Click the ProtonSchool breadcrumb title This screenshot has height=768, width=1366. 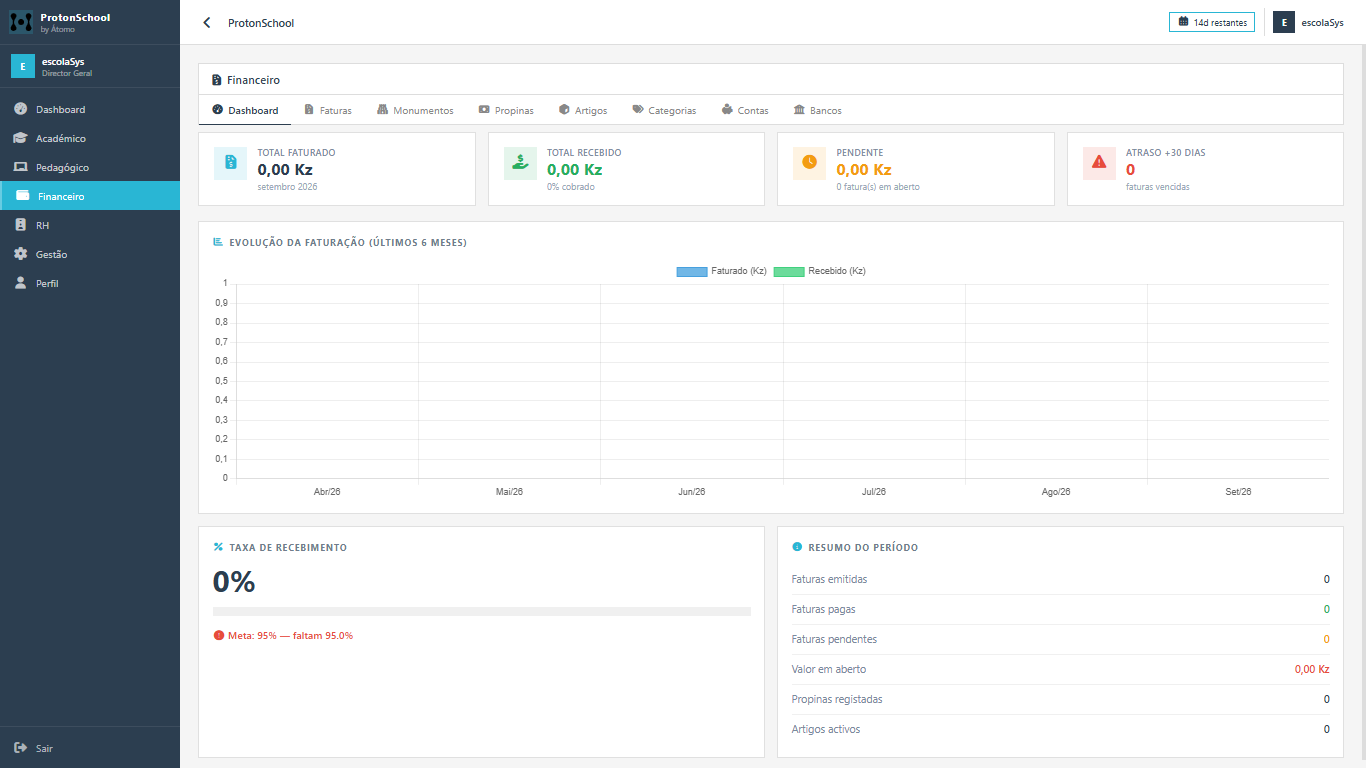261,23
